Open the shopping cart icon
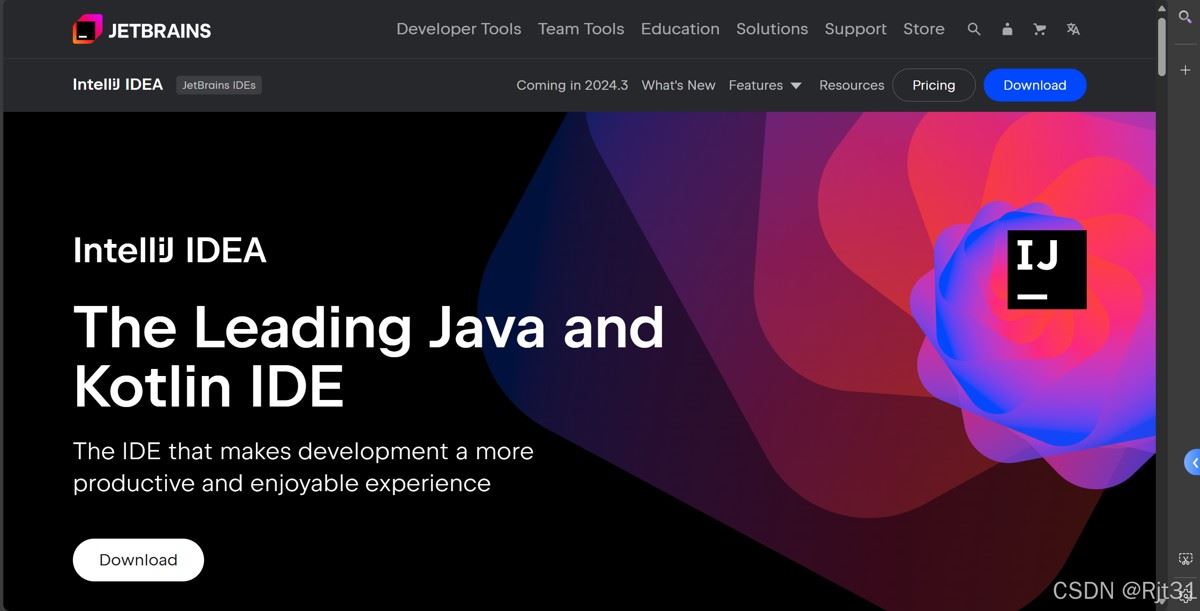The height and width of the screenshot is (611, 1200). coord(1040,29)
